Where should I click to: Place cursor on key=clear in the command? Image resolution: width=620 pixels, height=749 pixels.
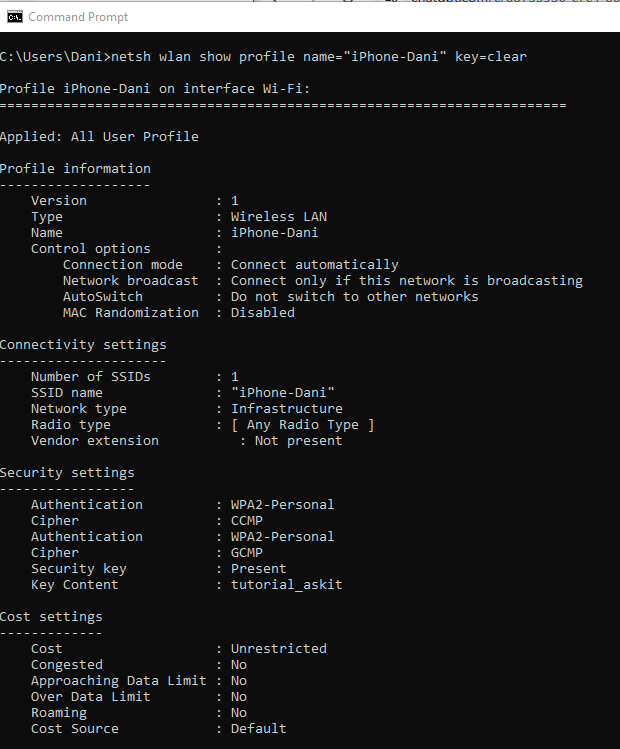click(491, 57)
